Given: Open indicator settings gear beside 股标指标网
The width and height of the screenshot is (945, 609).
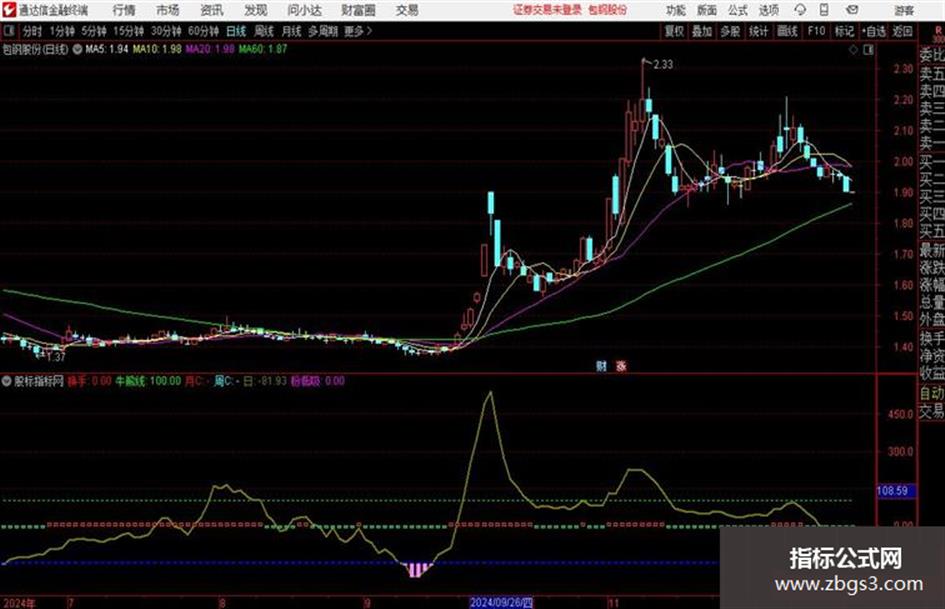Looking at the screenshot, I should [x=7, y=381].
